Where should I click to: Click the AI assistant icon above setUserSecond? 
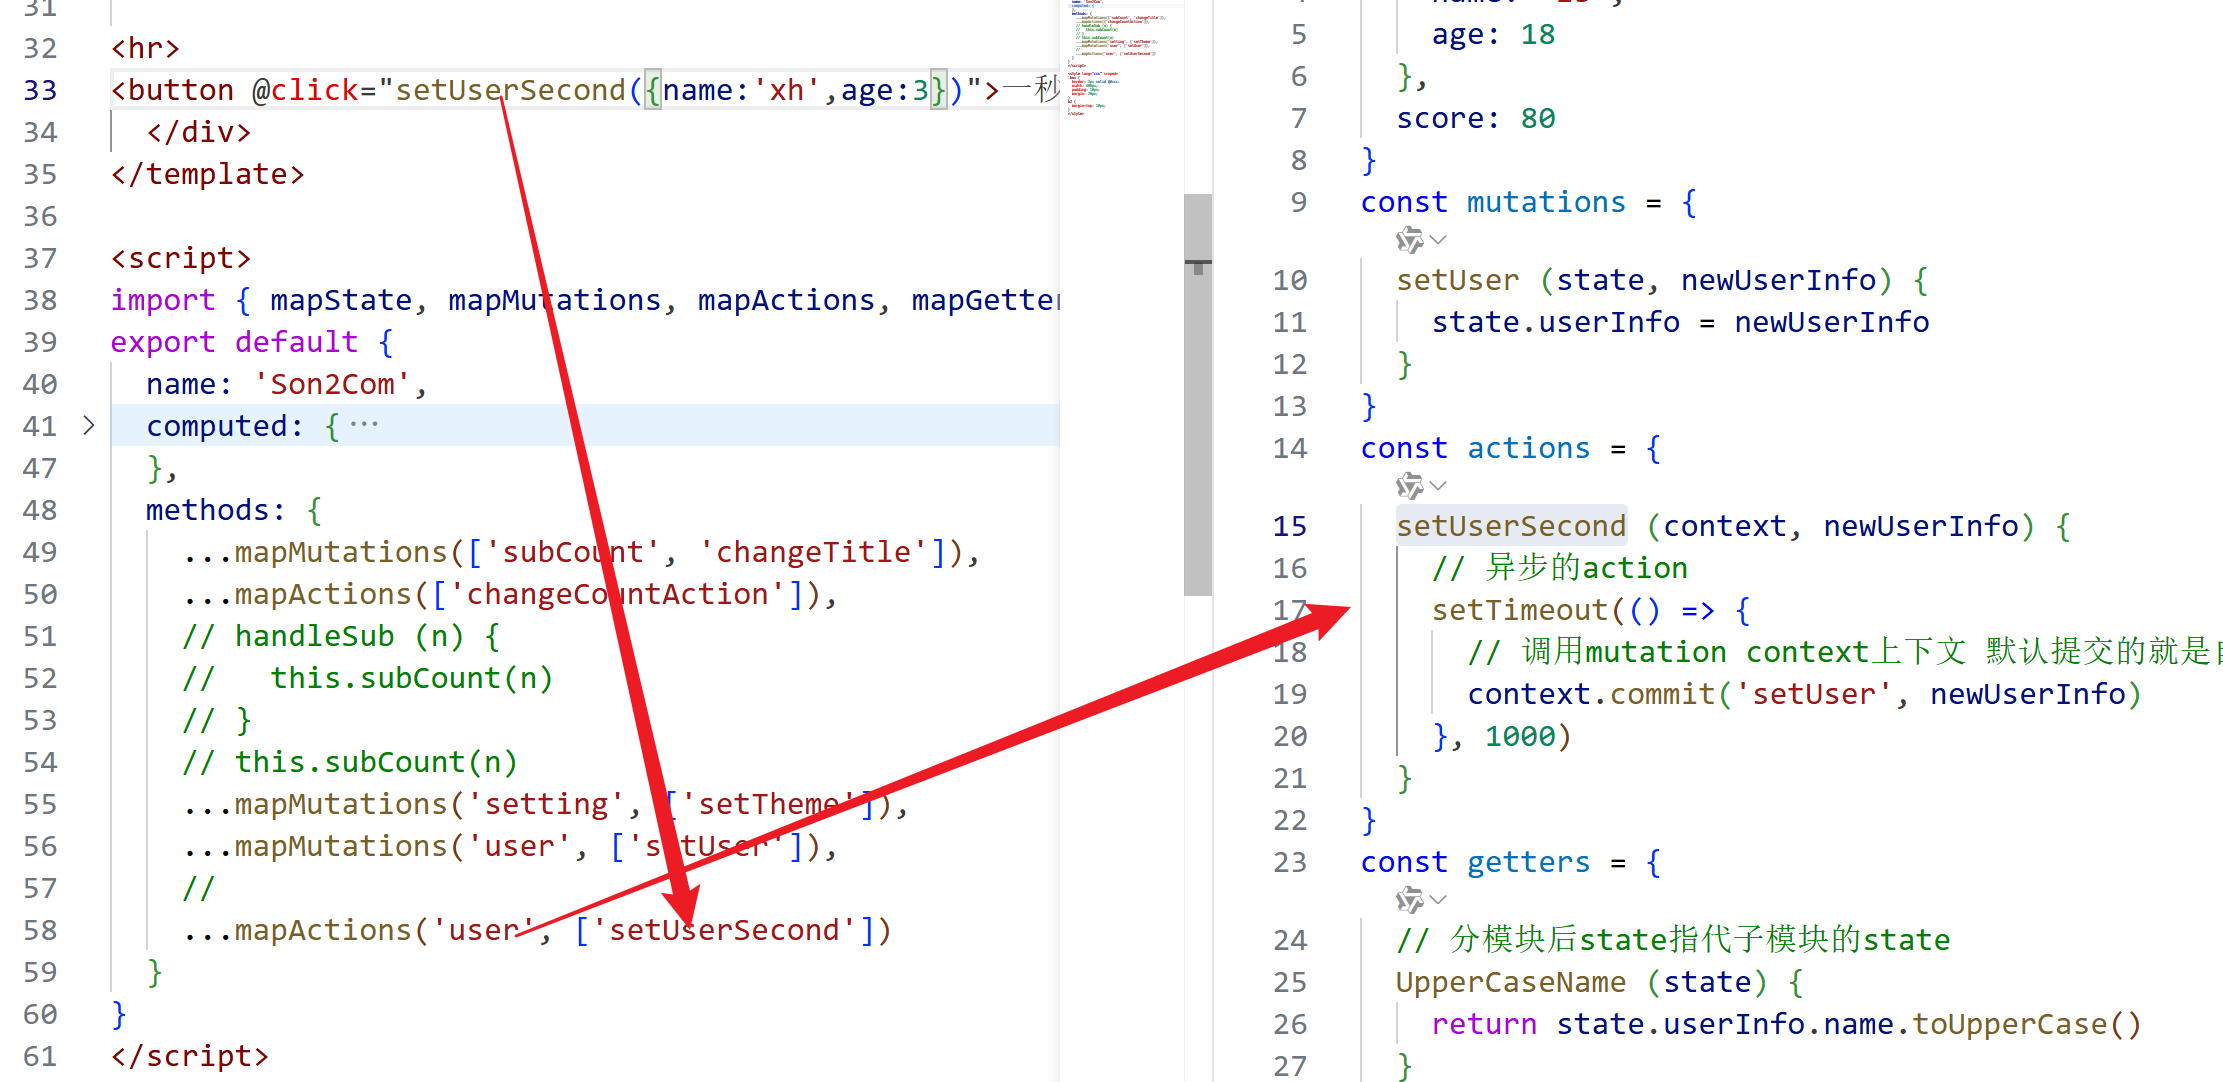tap(1409, 486)
